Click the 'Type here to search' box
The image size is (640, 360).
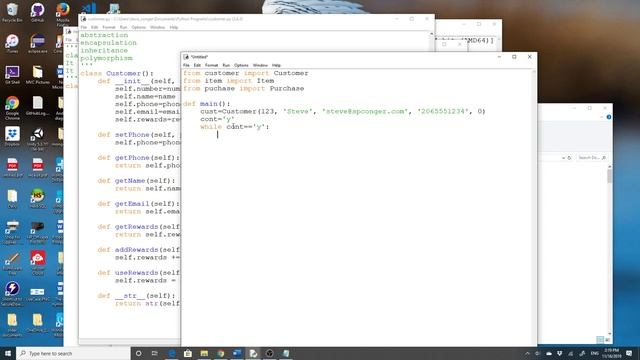pos(73,353)
